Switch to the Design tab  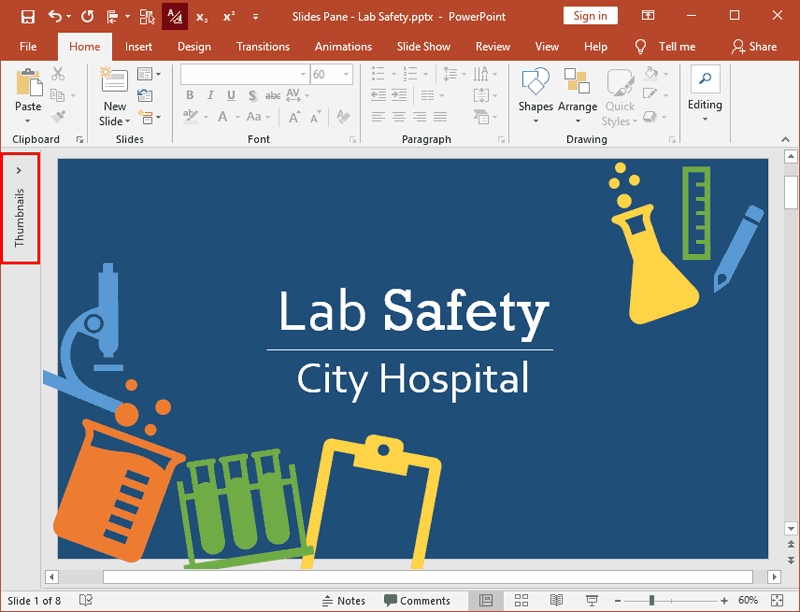(x=193, y=46)
